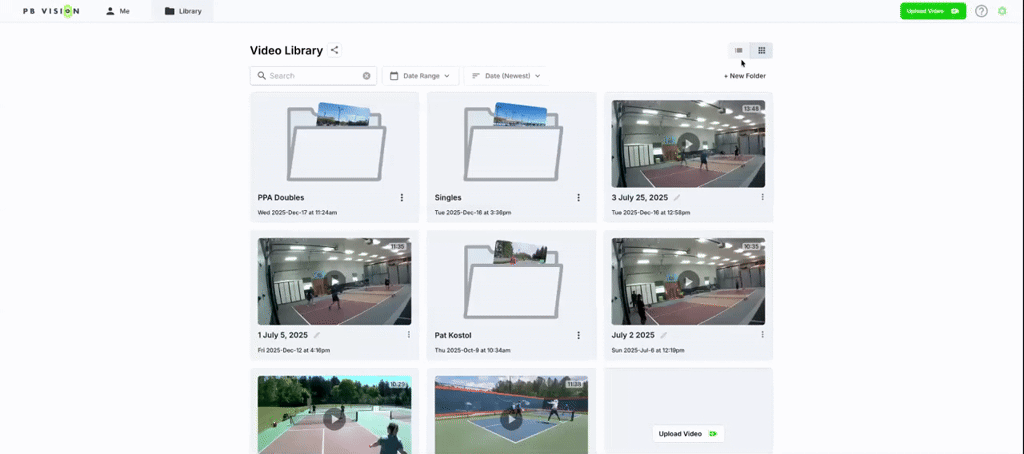Image resolution: width=1024 pixels, height=454 pixels.
Task: Click the Pat Kostol folder name
Action: (454, 335)
